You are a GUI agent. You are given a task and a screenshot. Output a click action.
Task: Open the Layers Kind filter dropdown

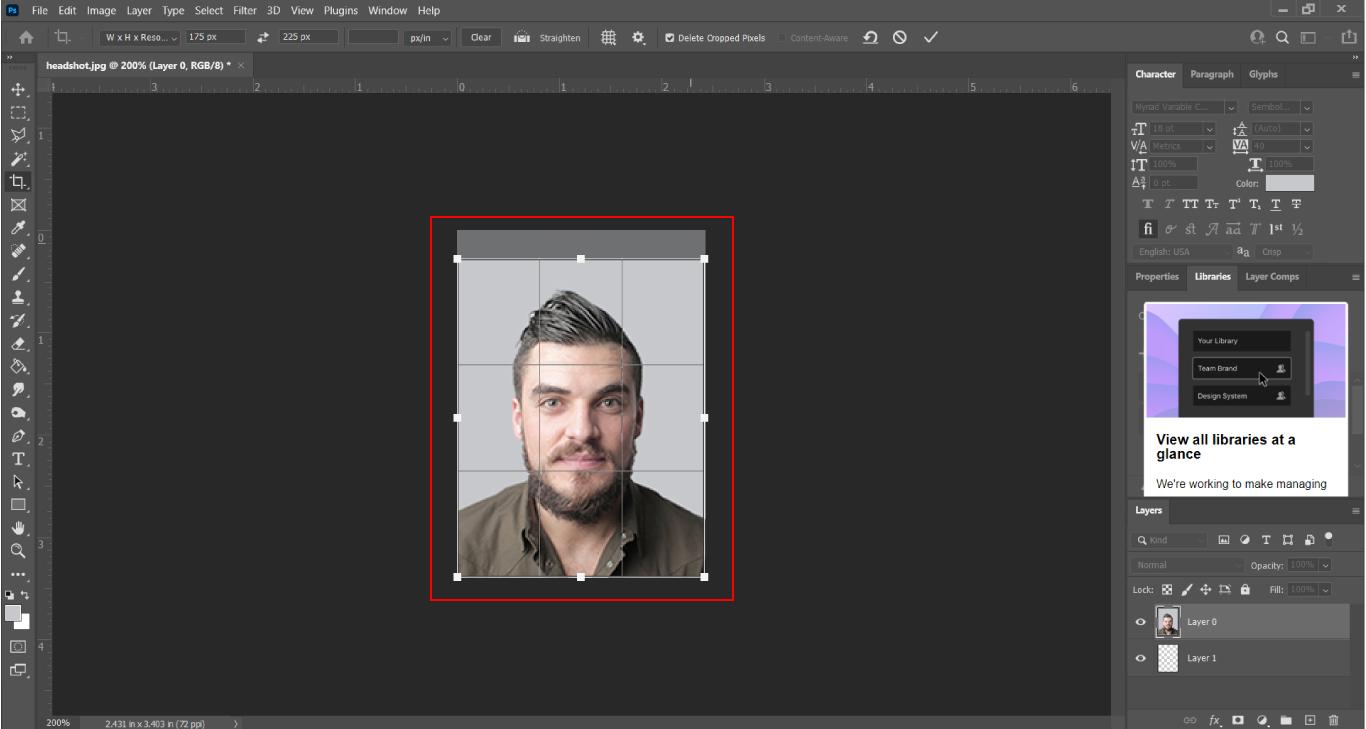(1170, 540)
